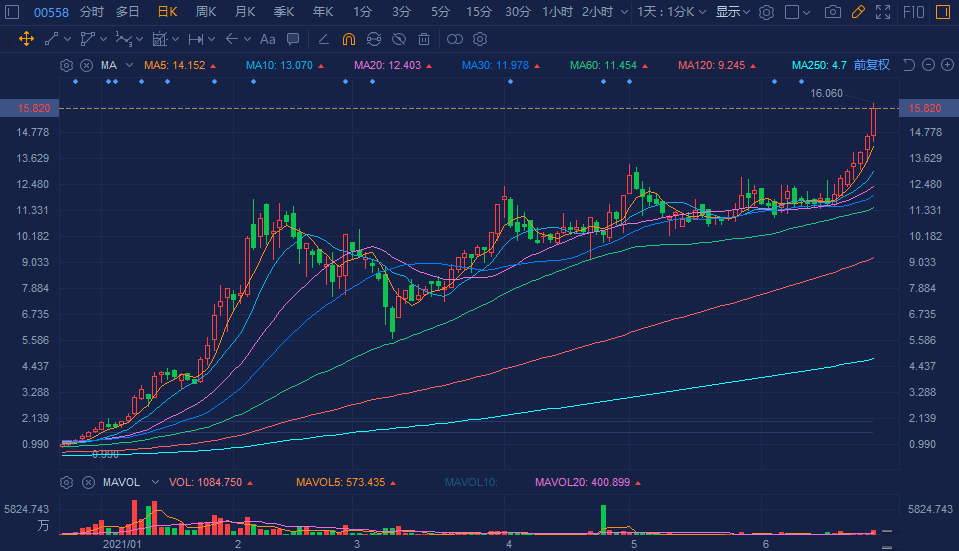Click the MA20: 12.403 value
Image resolution: width=959 pixels, height=551 pixels.
[x=388, y=65]
